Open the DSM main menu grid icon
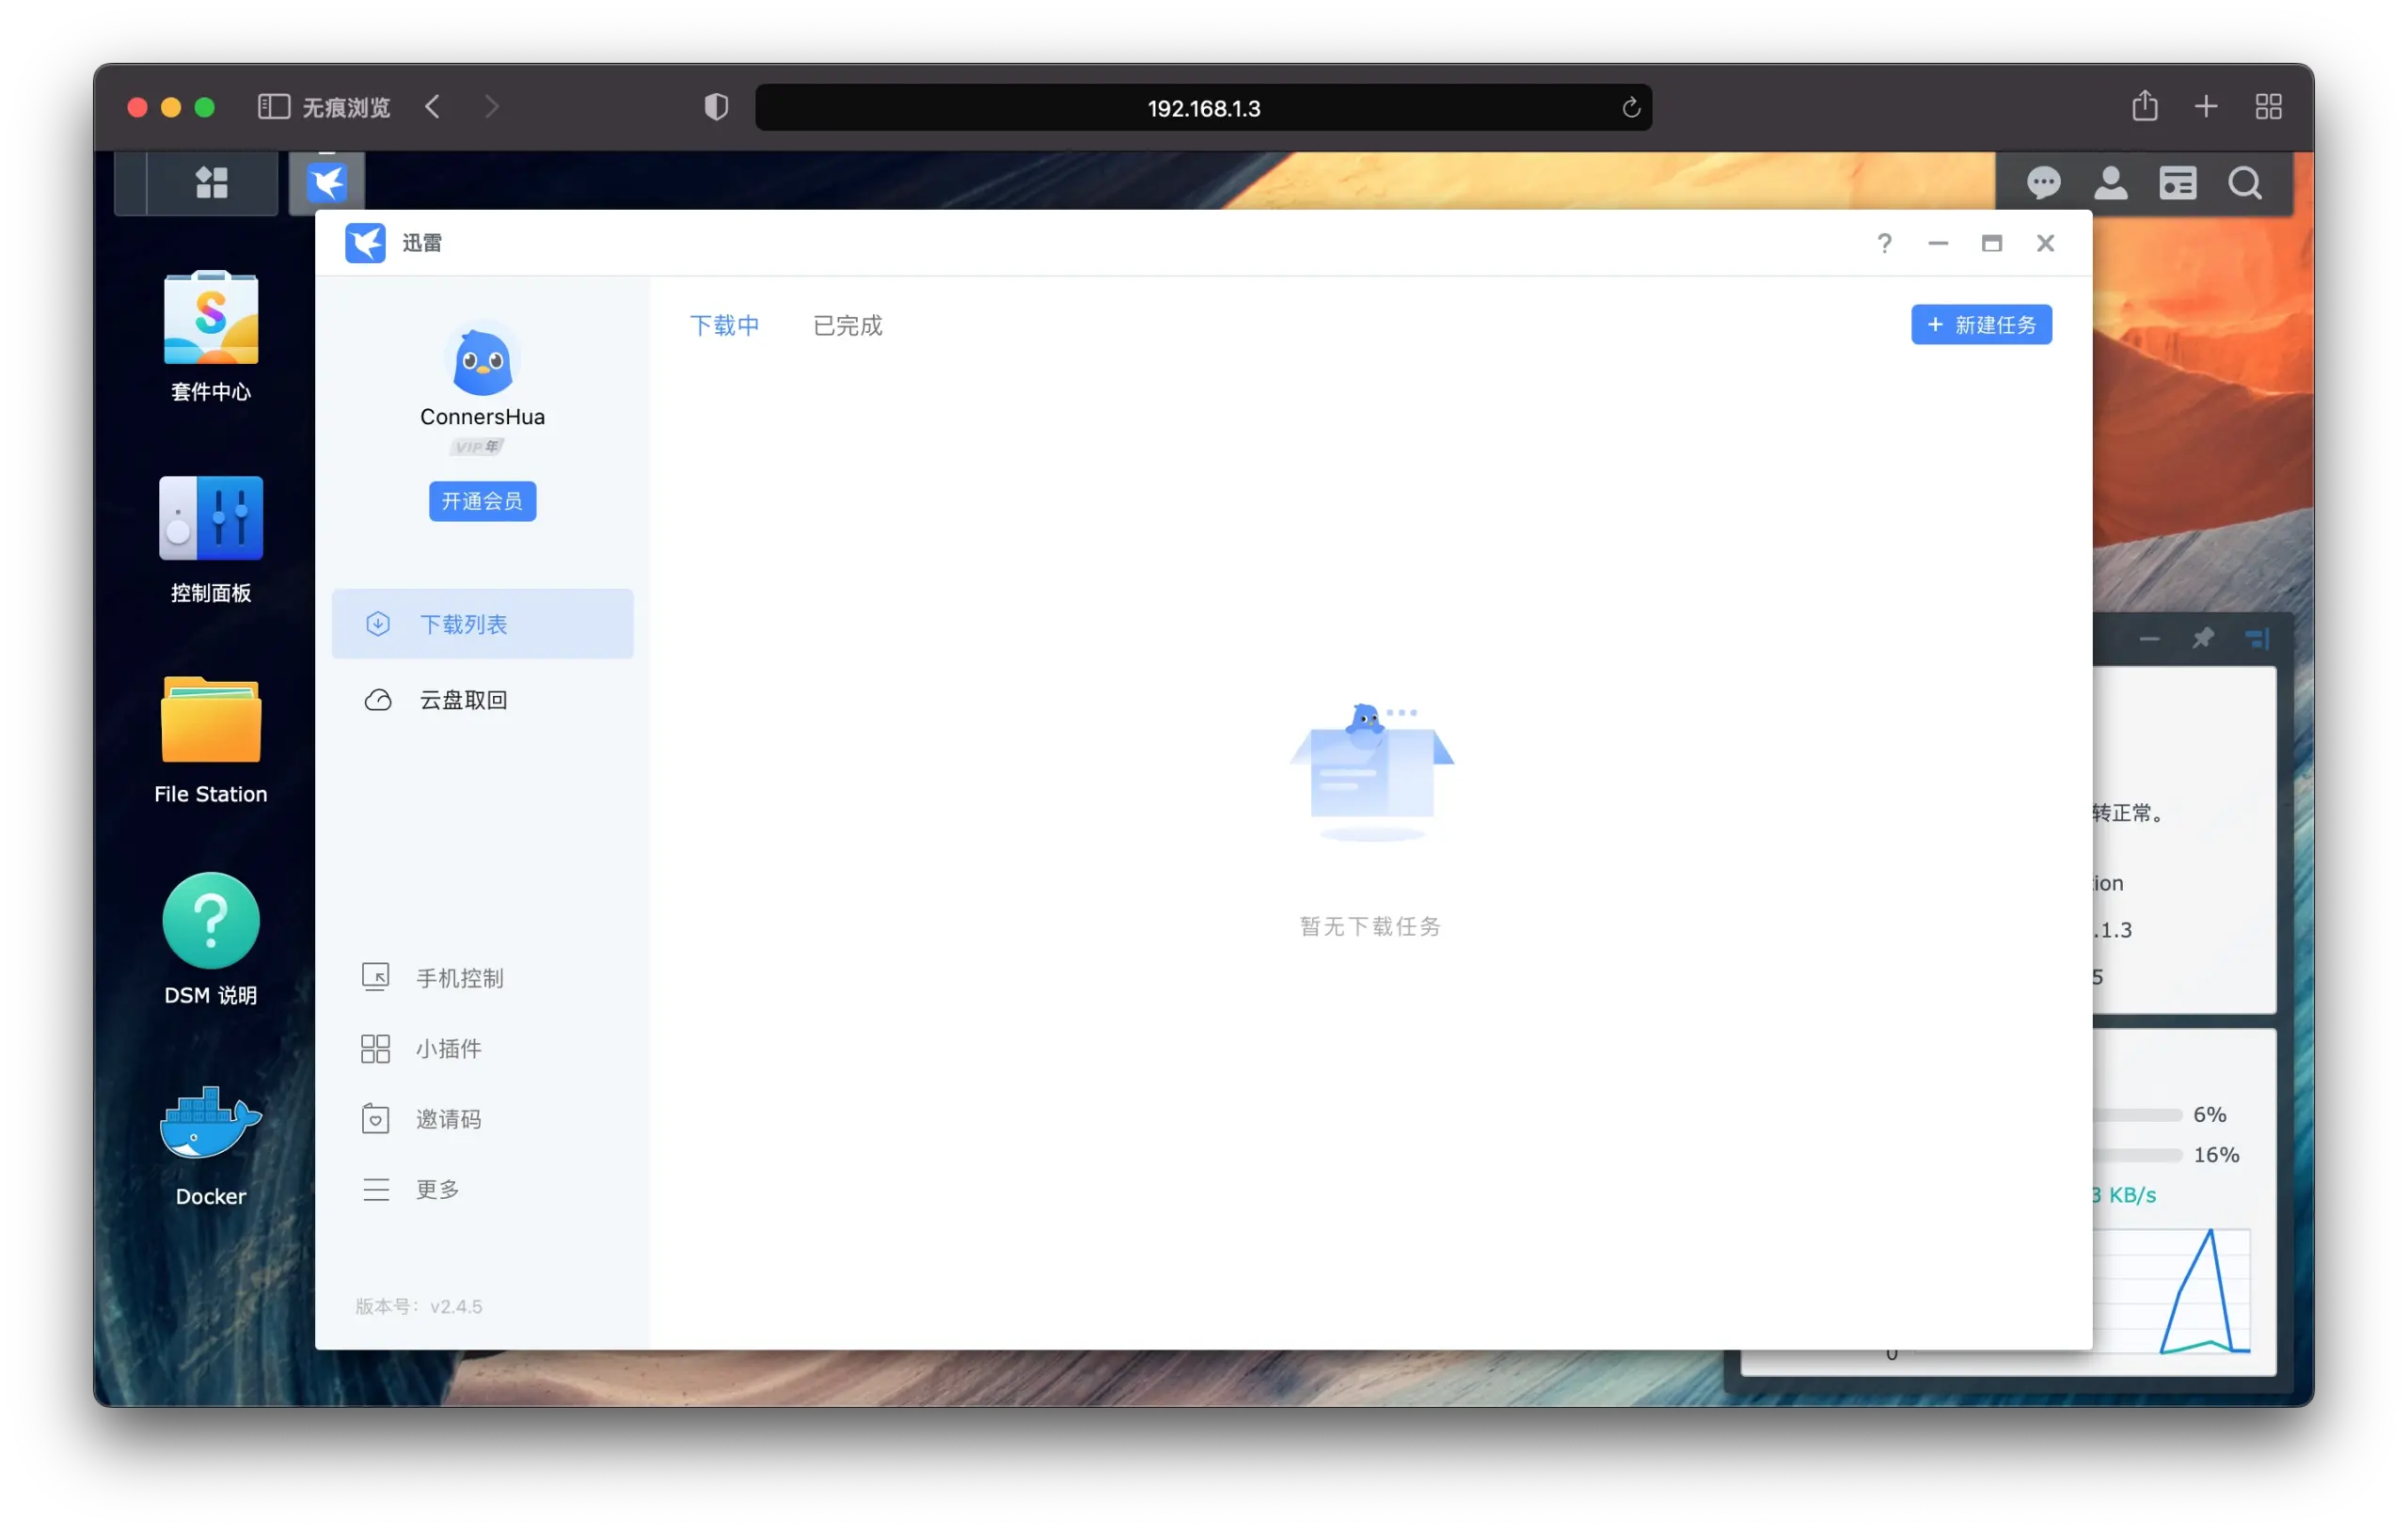Image resolution: width=2408 pixels, height=1531 pixels. (x=211, y=183)
